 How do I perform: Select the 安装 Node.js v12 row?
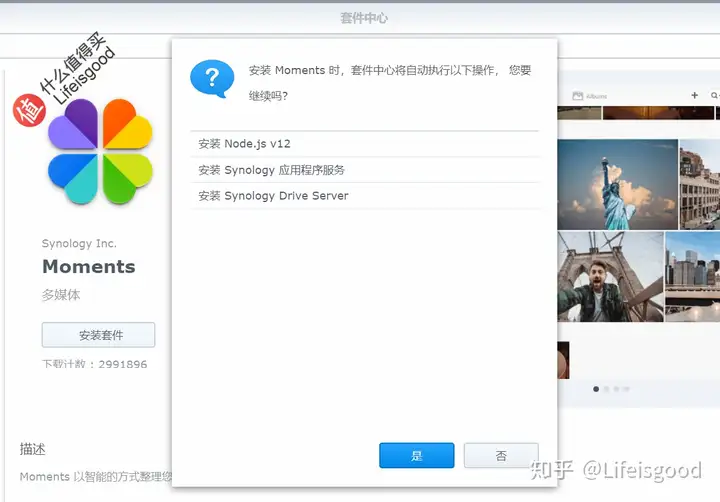[x=365, y=144]
